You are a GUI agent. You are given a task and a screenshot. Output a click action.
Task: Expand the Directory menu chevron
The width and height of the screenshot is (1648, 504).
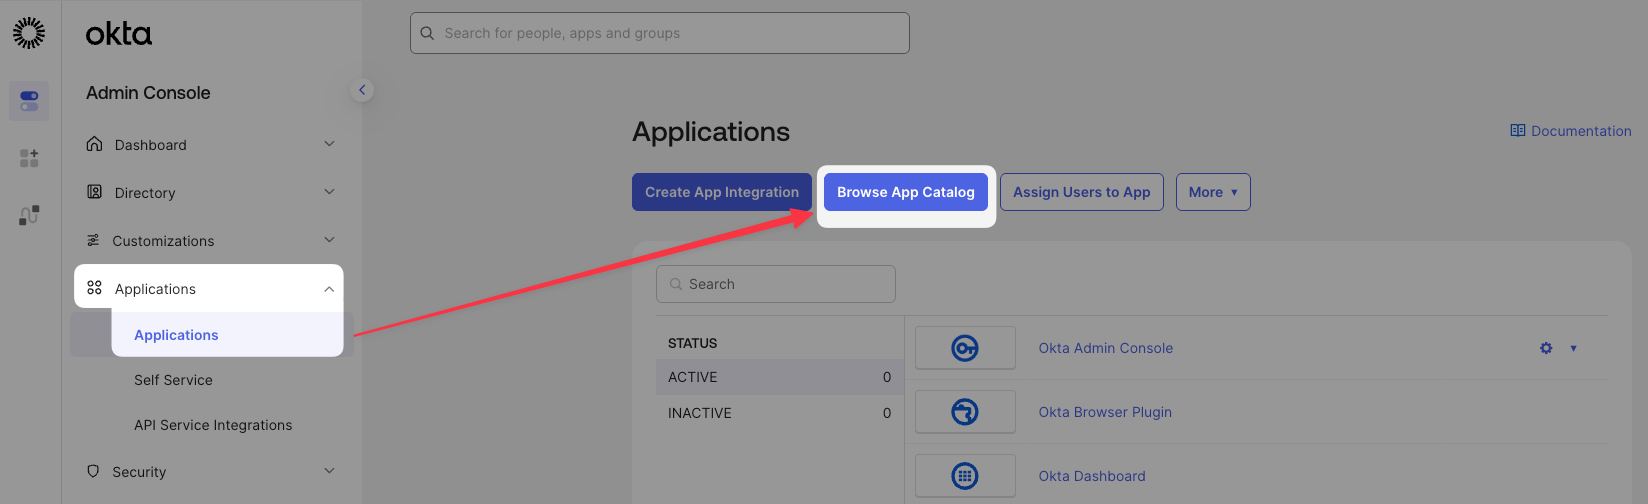point(329,192)
